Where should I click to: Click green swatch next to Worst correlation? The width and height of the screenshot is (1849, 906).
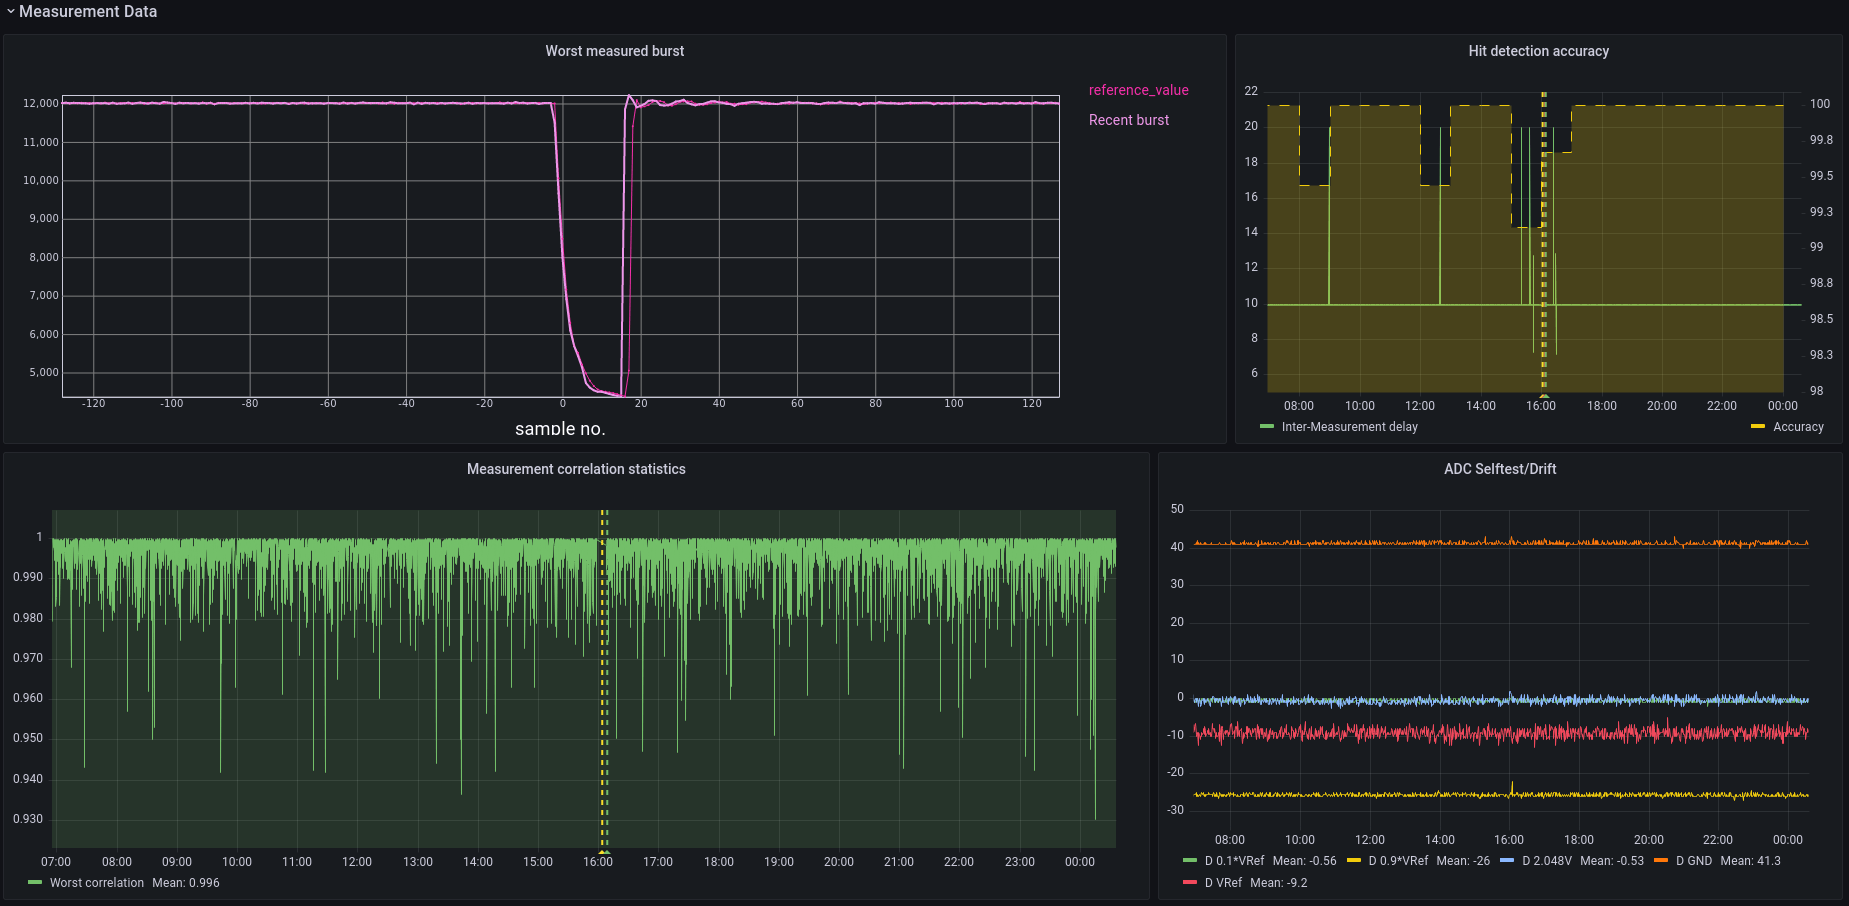coord(35,883)
